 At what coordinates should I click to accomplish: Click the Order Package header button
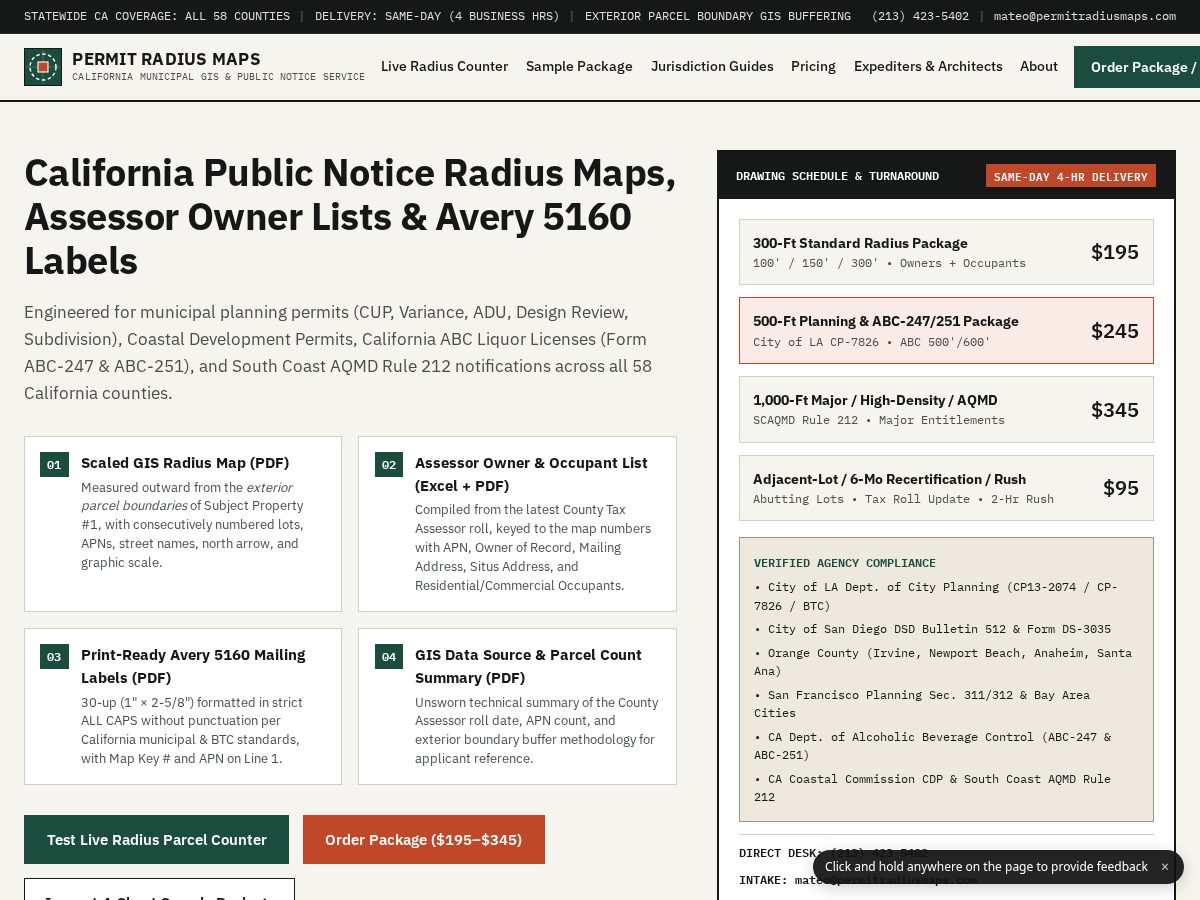[1137, 67]
